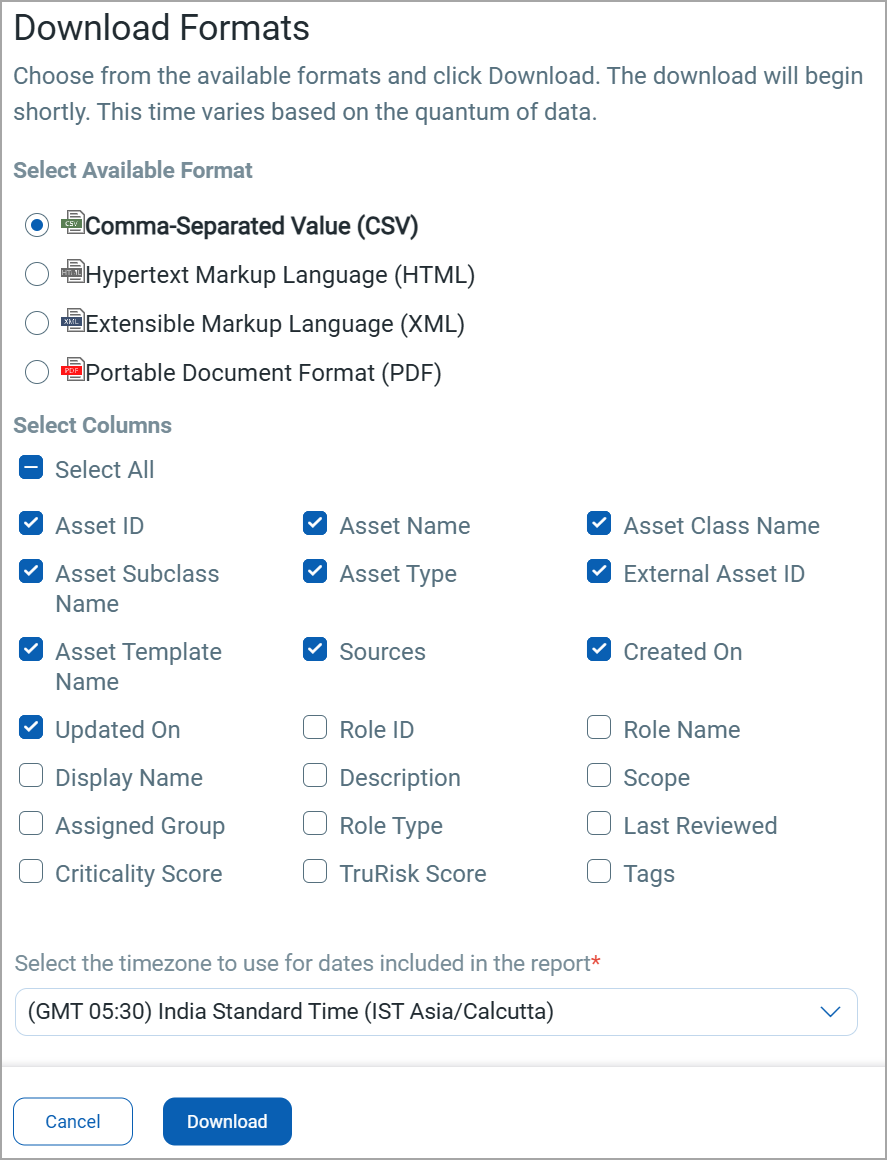Image resolution: width=887 pixels, height=1160 pixels.
Task: Click the XML file format icon
Action: pos(72,320)
